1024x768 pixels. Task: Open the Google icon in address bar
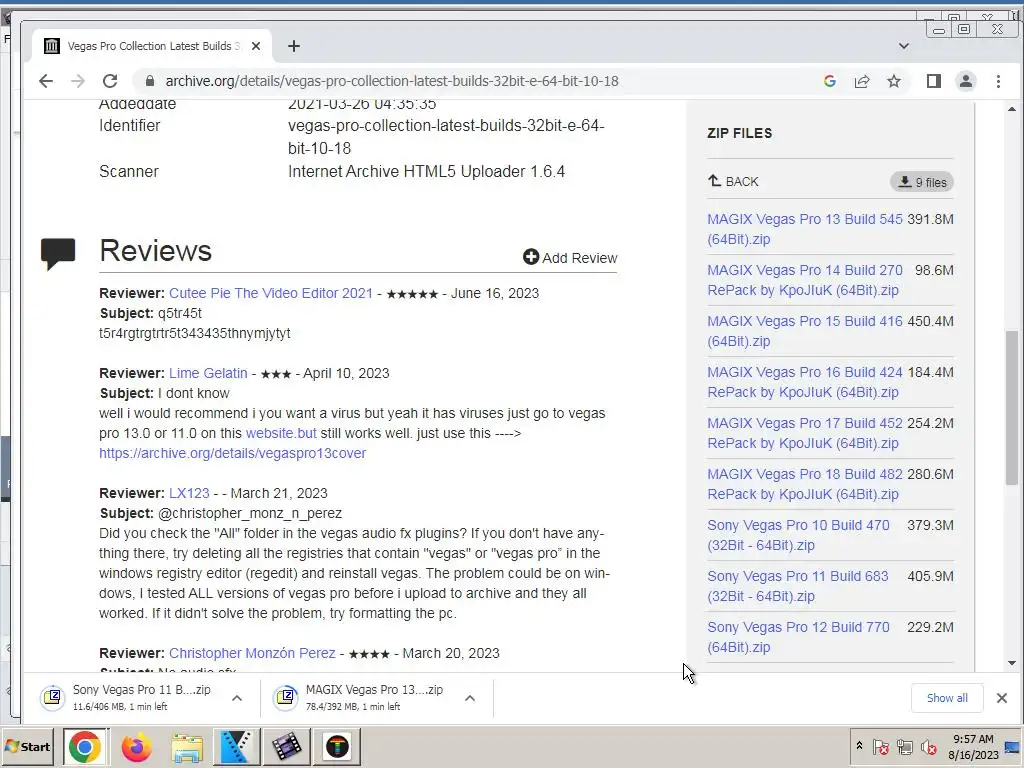[x=829, y=81]
